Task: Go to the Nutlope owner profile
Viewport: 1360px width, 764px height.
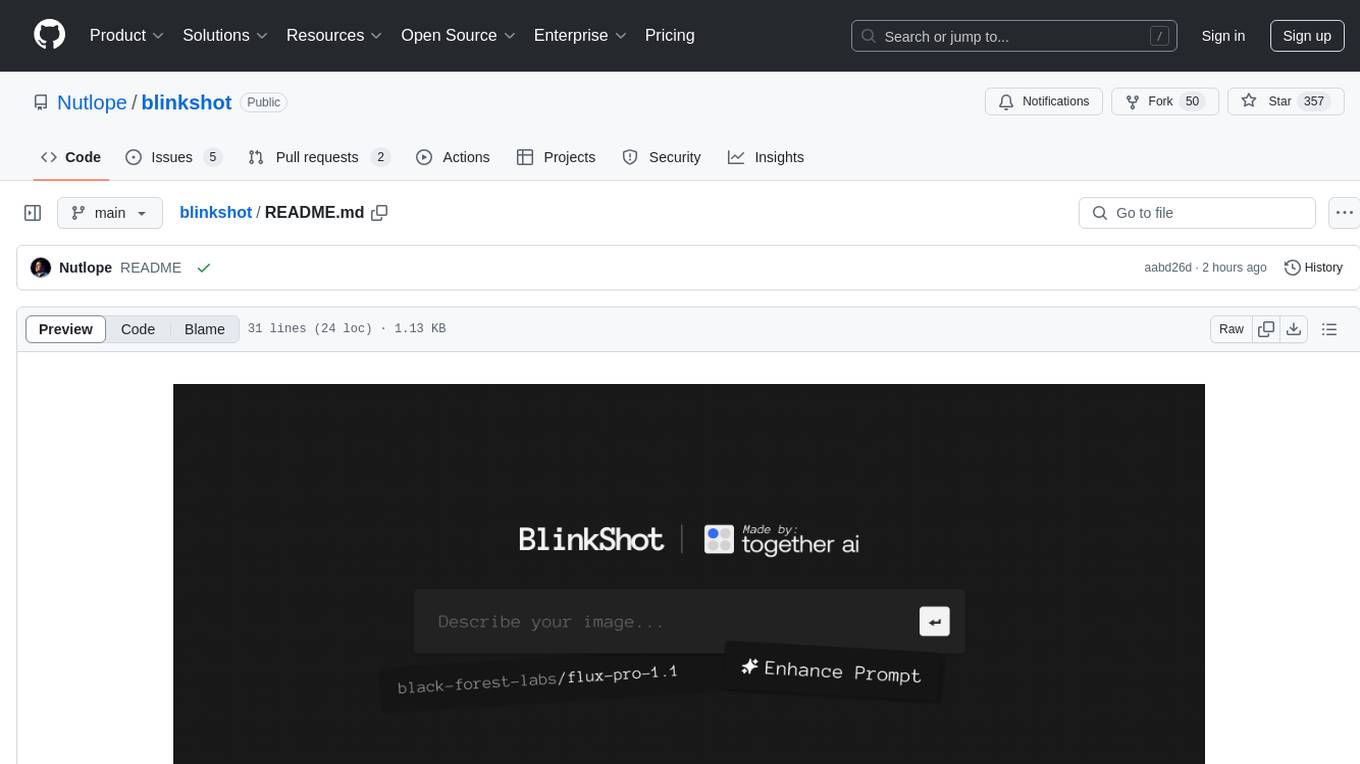Action: (92, 102)
